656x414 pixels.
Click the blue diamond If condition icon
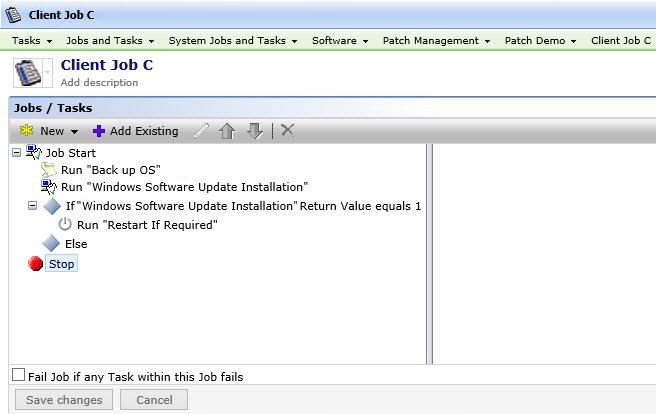52,206
